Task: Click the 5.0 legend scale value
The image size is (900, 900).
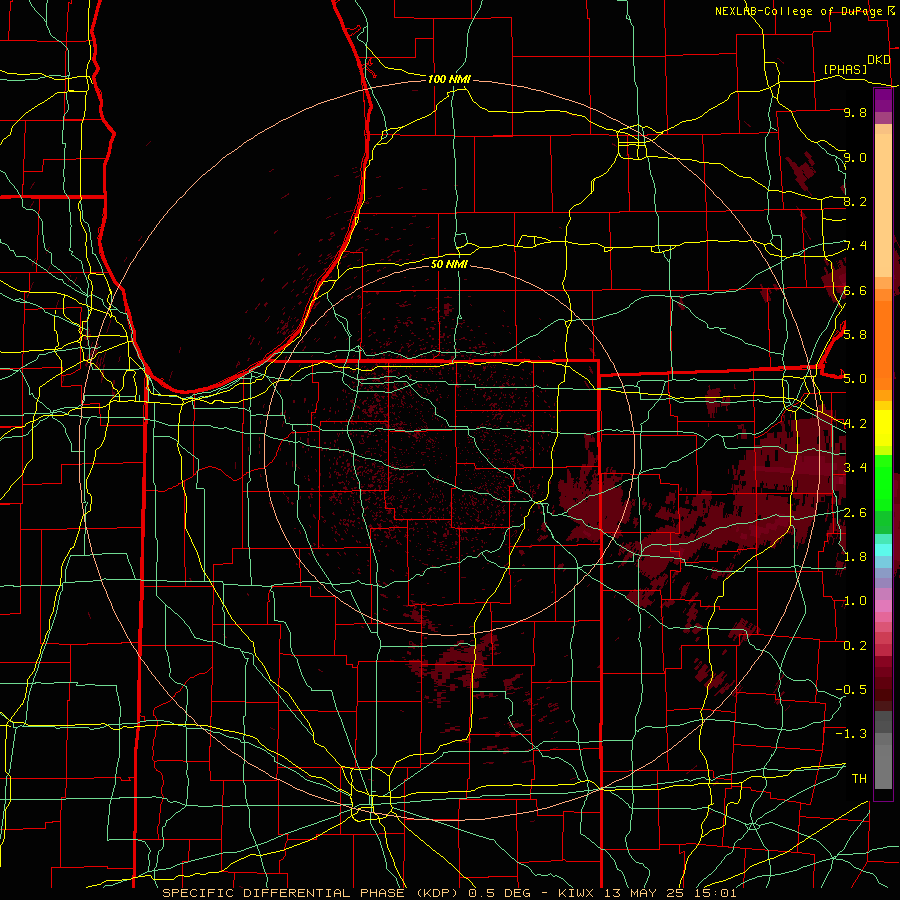Action: [x=855, y=379]
